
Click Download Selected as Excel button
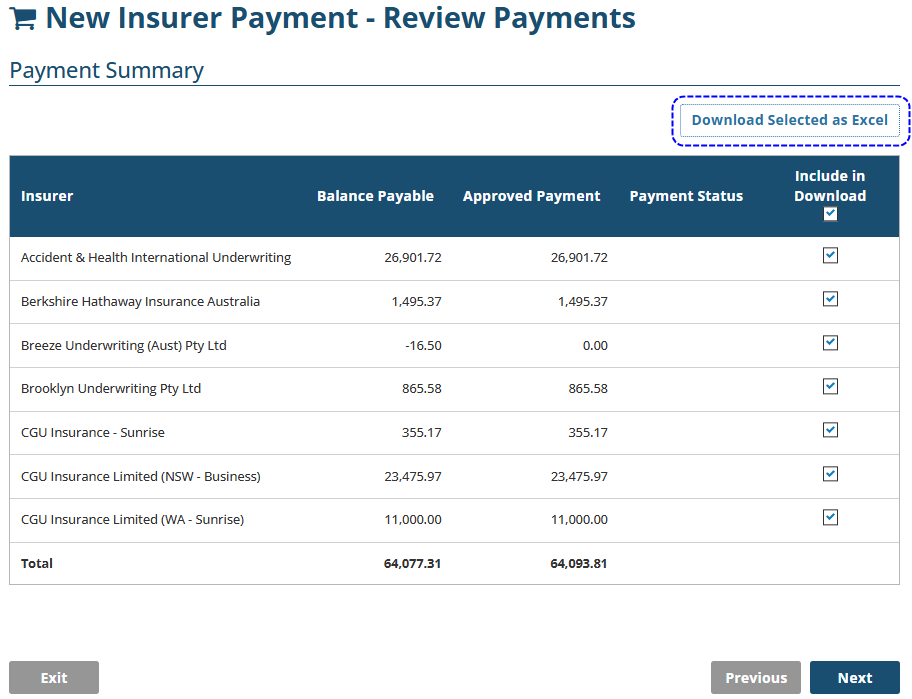[789, 120]
